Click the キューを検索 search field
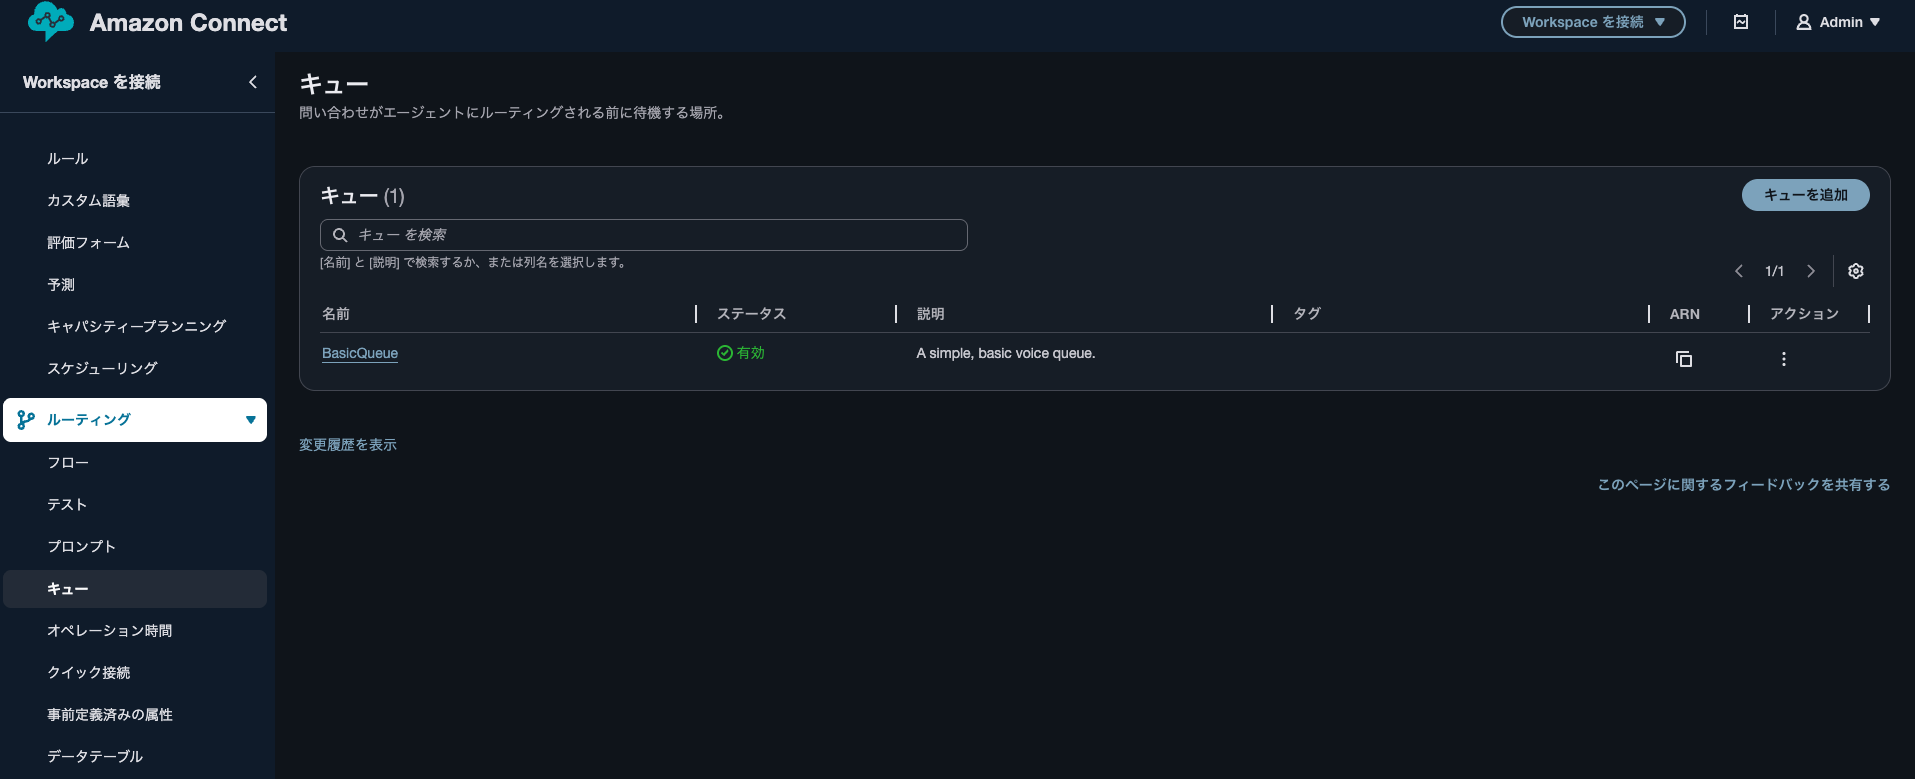This screenshot has width=1915, height=779. (x=644, y=235)
